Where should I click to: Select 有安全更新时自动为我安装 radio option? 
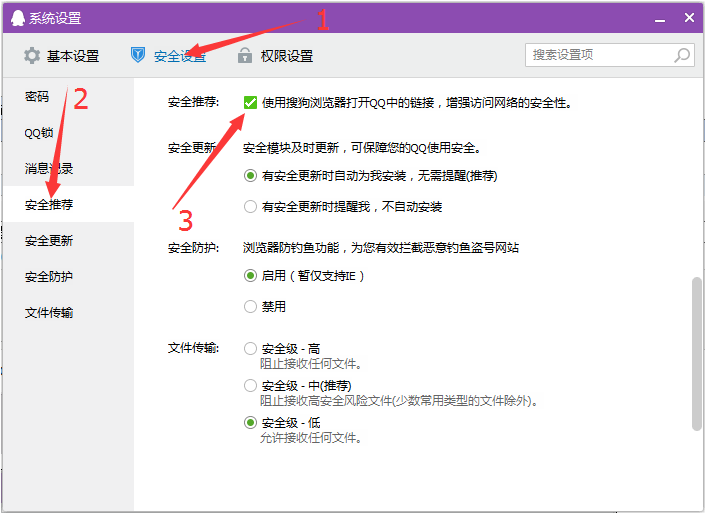click(x=250, y=176)
